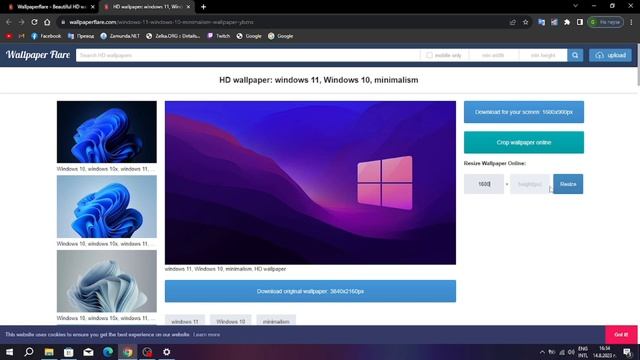Open the Facebook bookmark
Viewport: 640px width, 360px height.
click(46, 36)
